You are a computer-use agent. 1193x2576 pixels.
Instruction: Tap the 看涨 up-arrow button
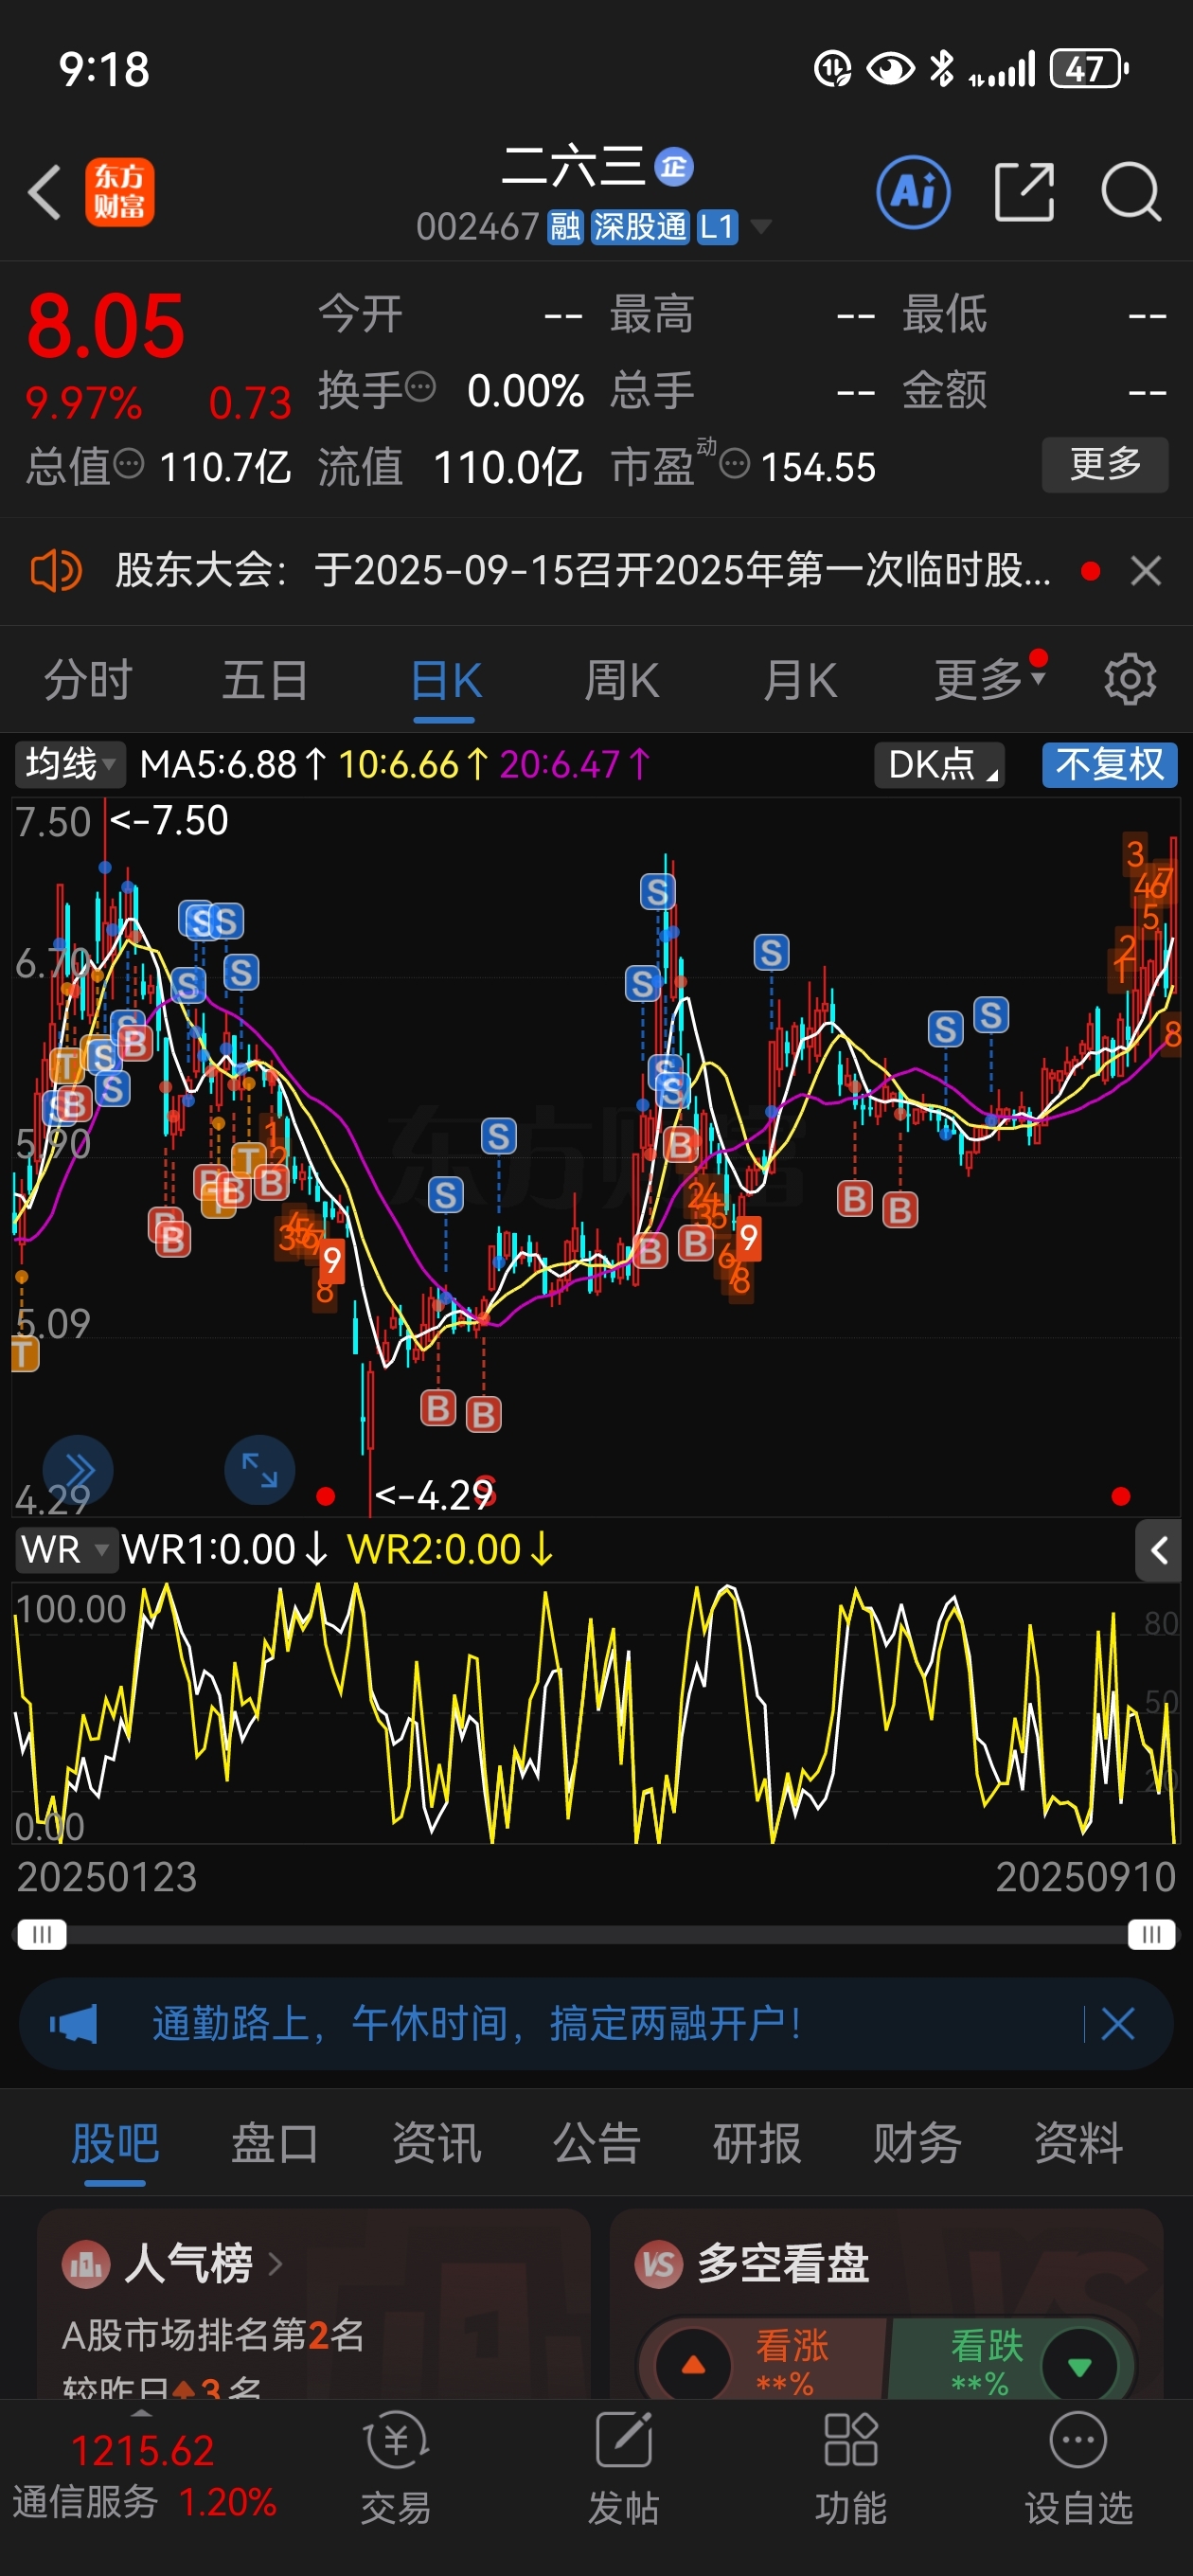pos(693,2366)
